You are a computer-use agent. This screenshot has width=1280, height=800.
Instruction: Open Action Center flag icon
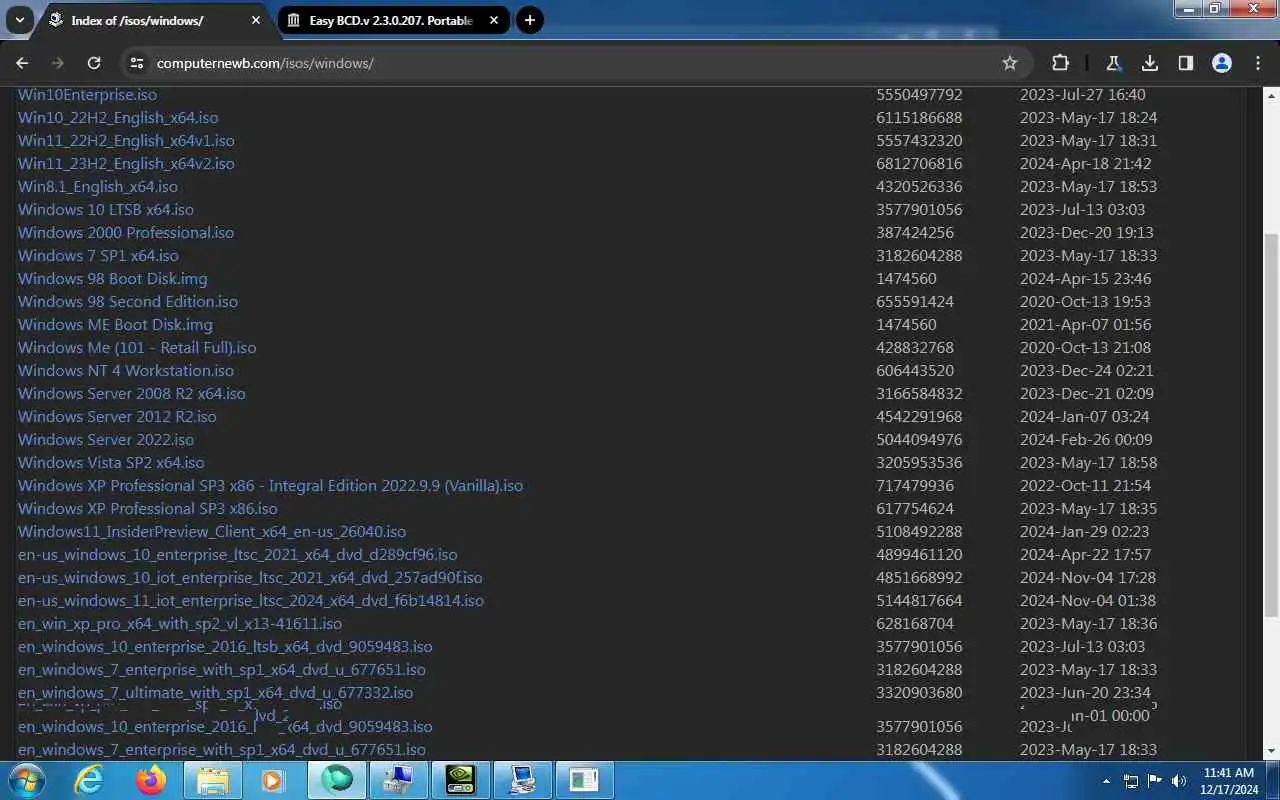1155,781
